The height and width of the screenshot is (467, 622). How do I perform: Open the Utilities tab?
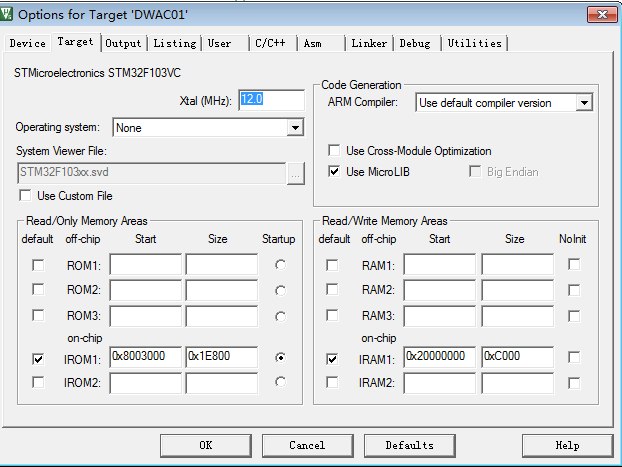(x=474, y=43)
